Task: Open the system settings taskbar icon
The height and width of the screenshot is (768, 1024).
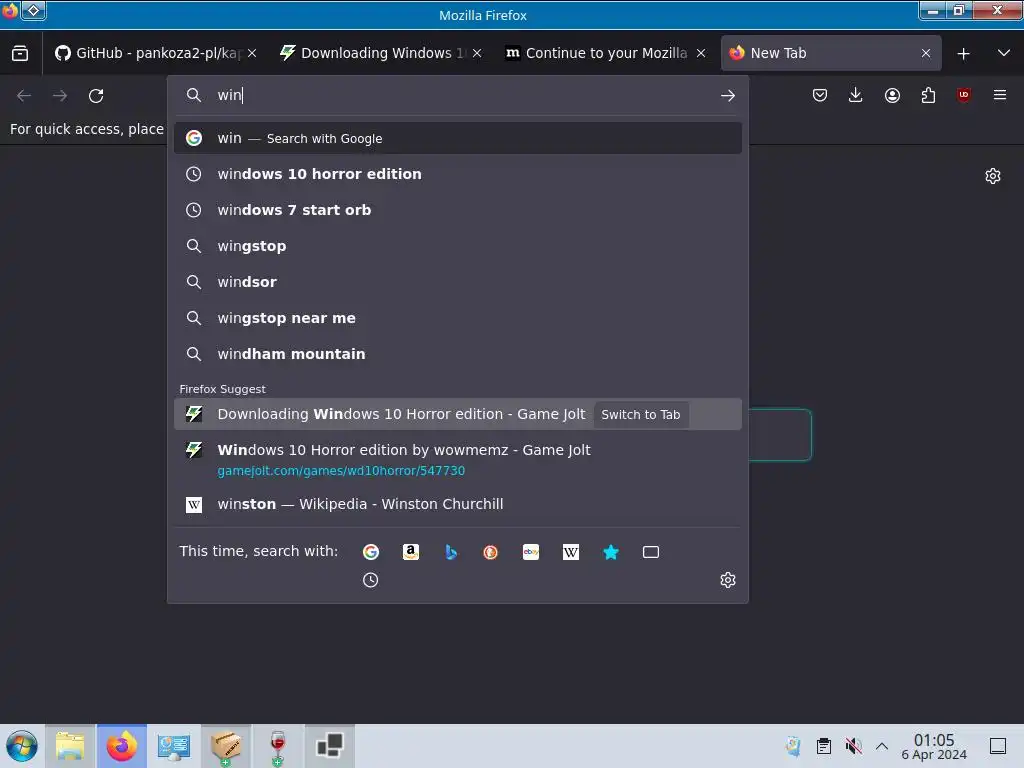Action: [x=174, y=746]
